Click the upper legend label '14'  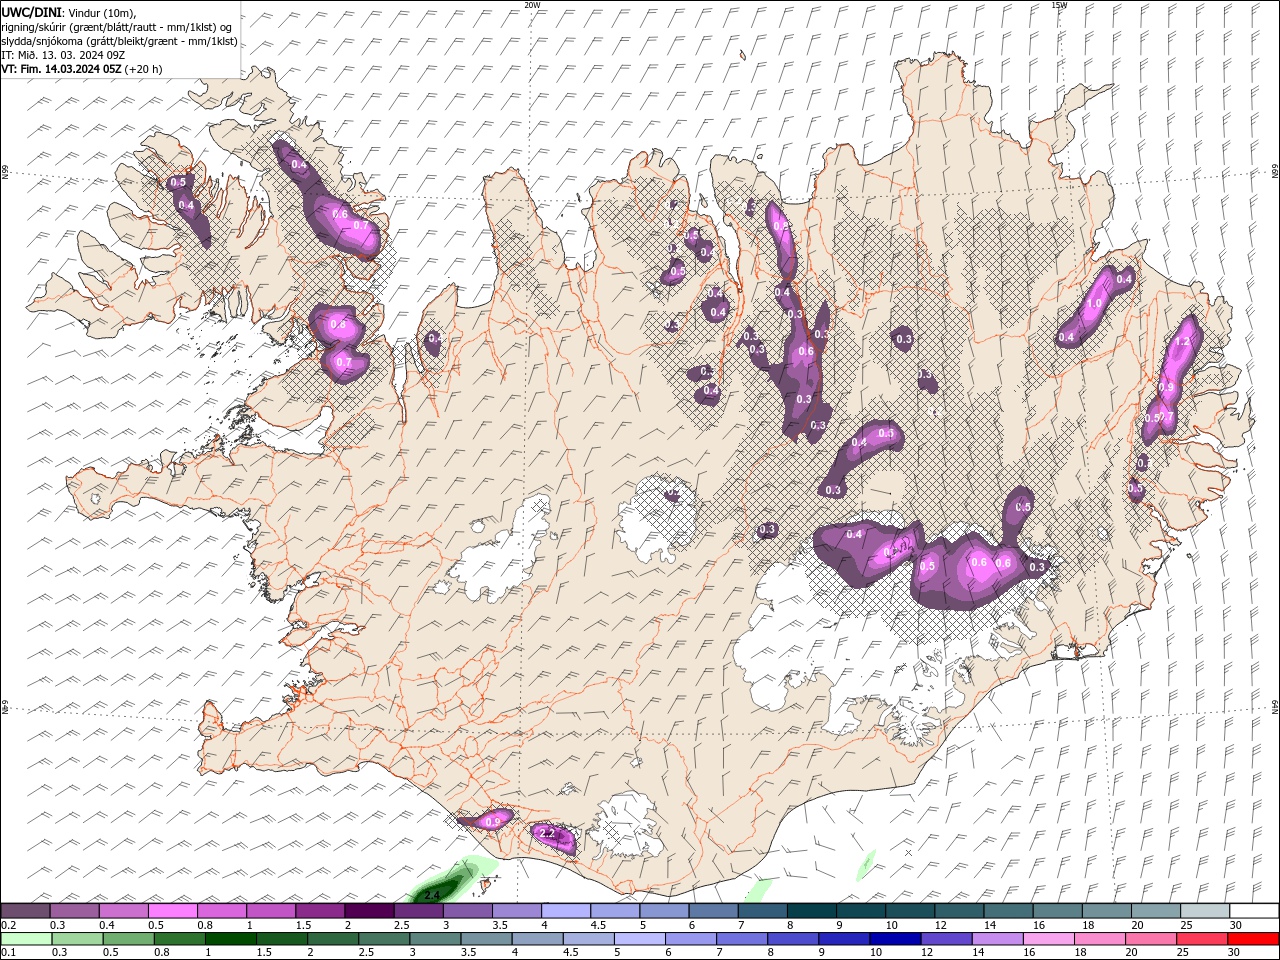pyautogui.click(x=990, y=925)
